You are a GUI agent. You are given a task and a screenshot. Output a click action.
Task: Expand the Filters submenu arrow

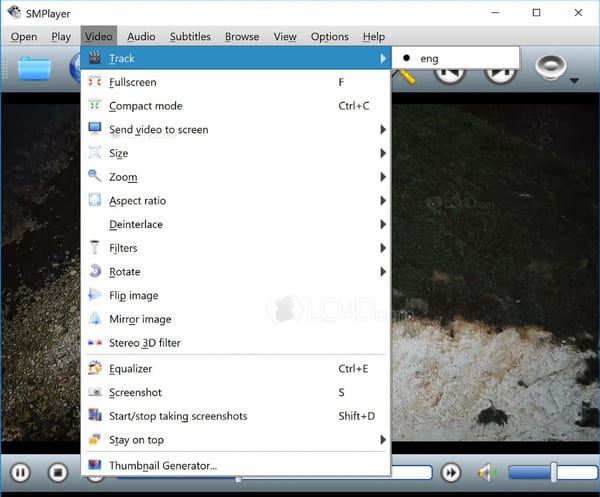click(383, 248)
